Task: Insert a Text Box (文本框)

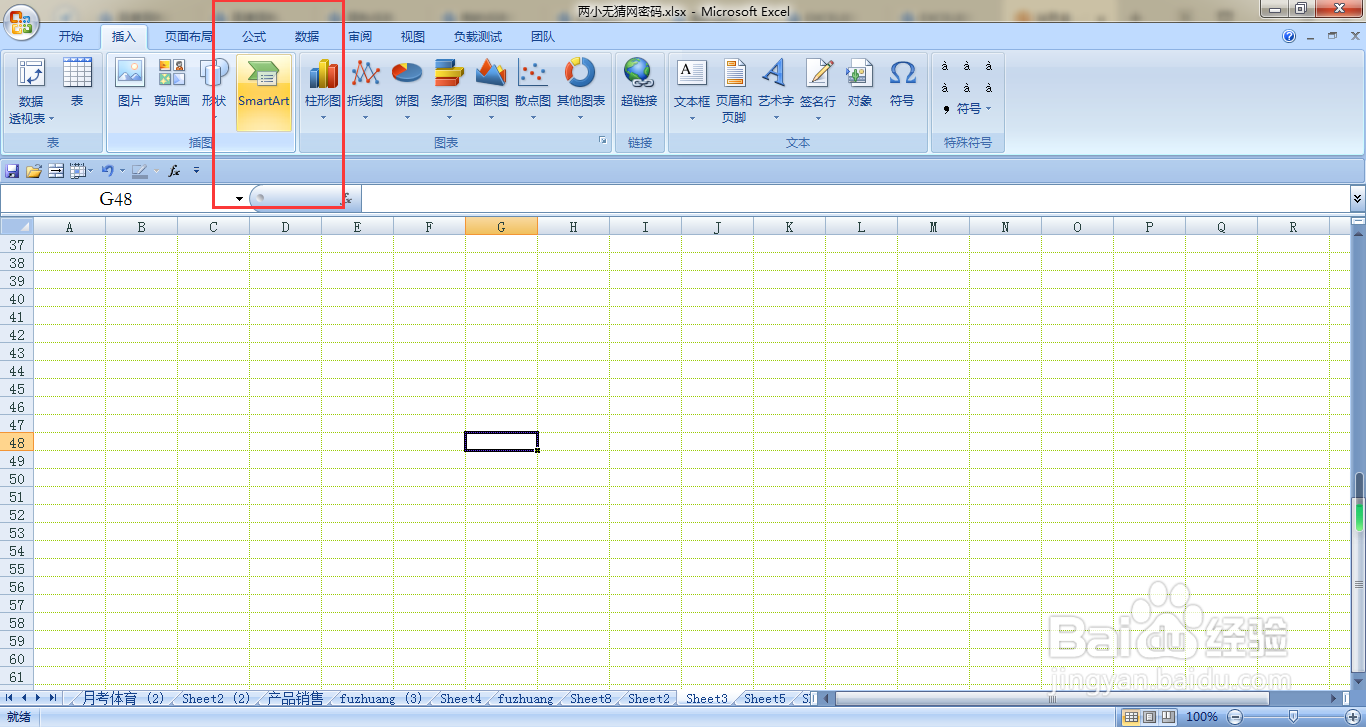Action: [x=692, y=91]
